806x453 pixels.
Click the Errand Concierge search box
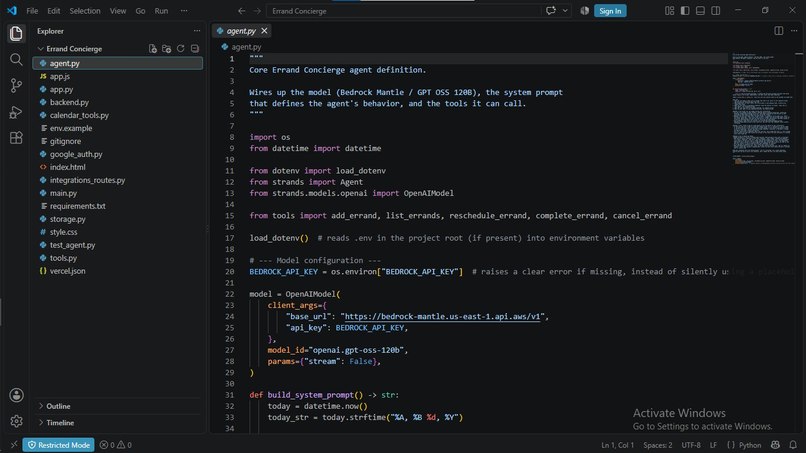[x=404, y=11]
